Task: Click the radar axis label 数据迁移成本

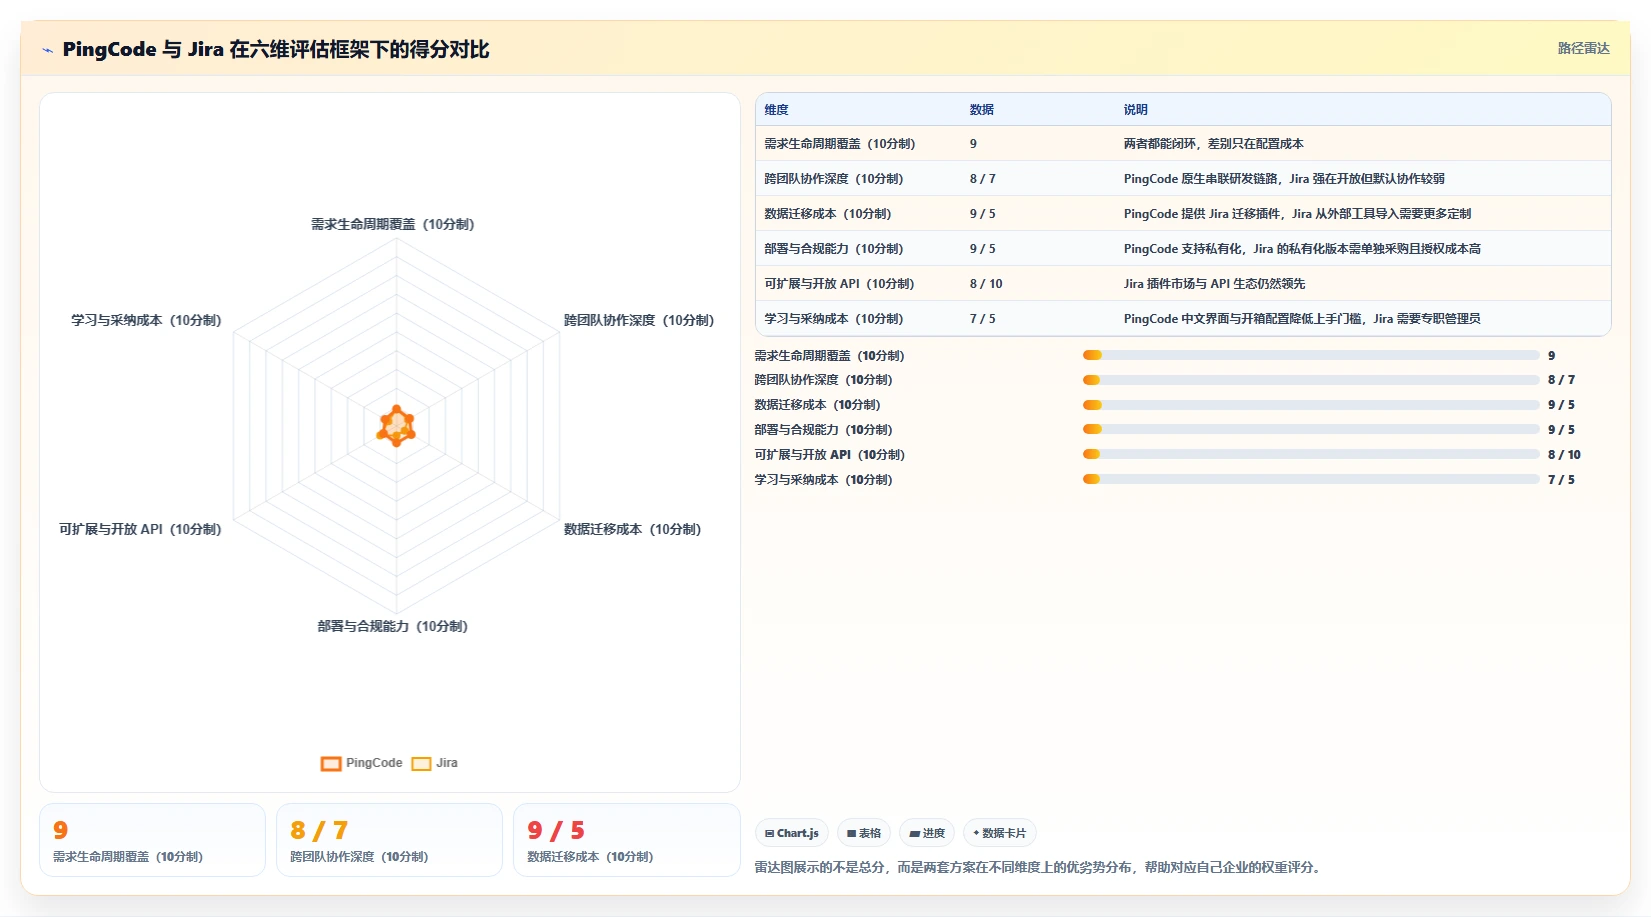Action: tap(632, 529)
